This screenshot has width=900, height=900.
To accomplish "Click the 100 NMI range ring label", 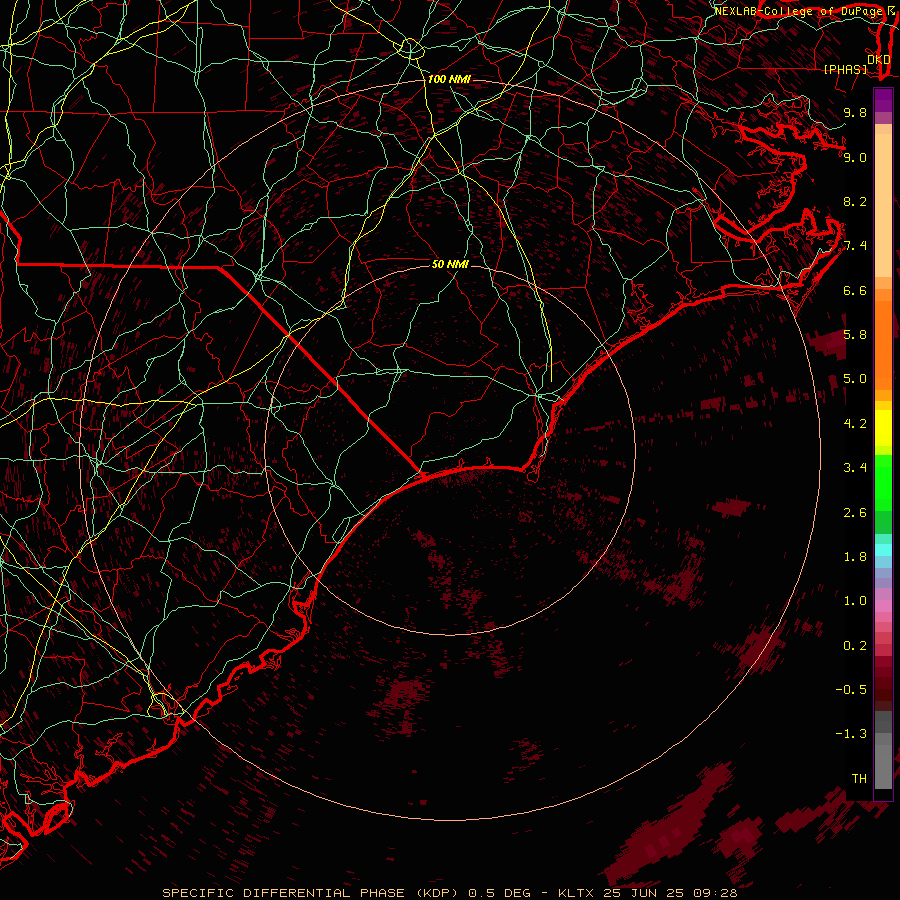I will point(449,79).
